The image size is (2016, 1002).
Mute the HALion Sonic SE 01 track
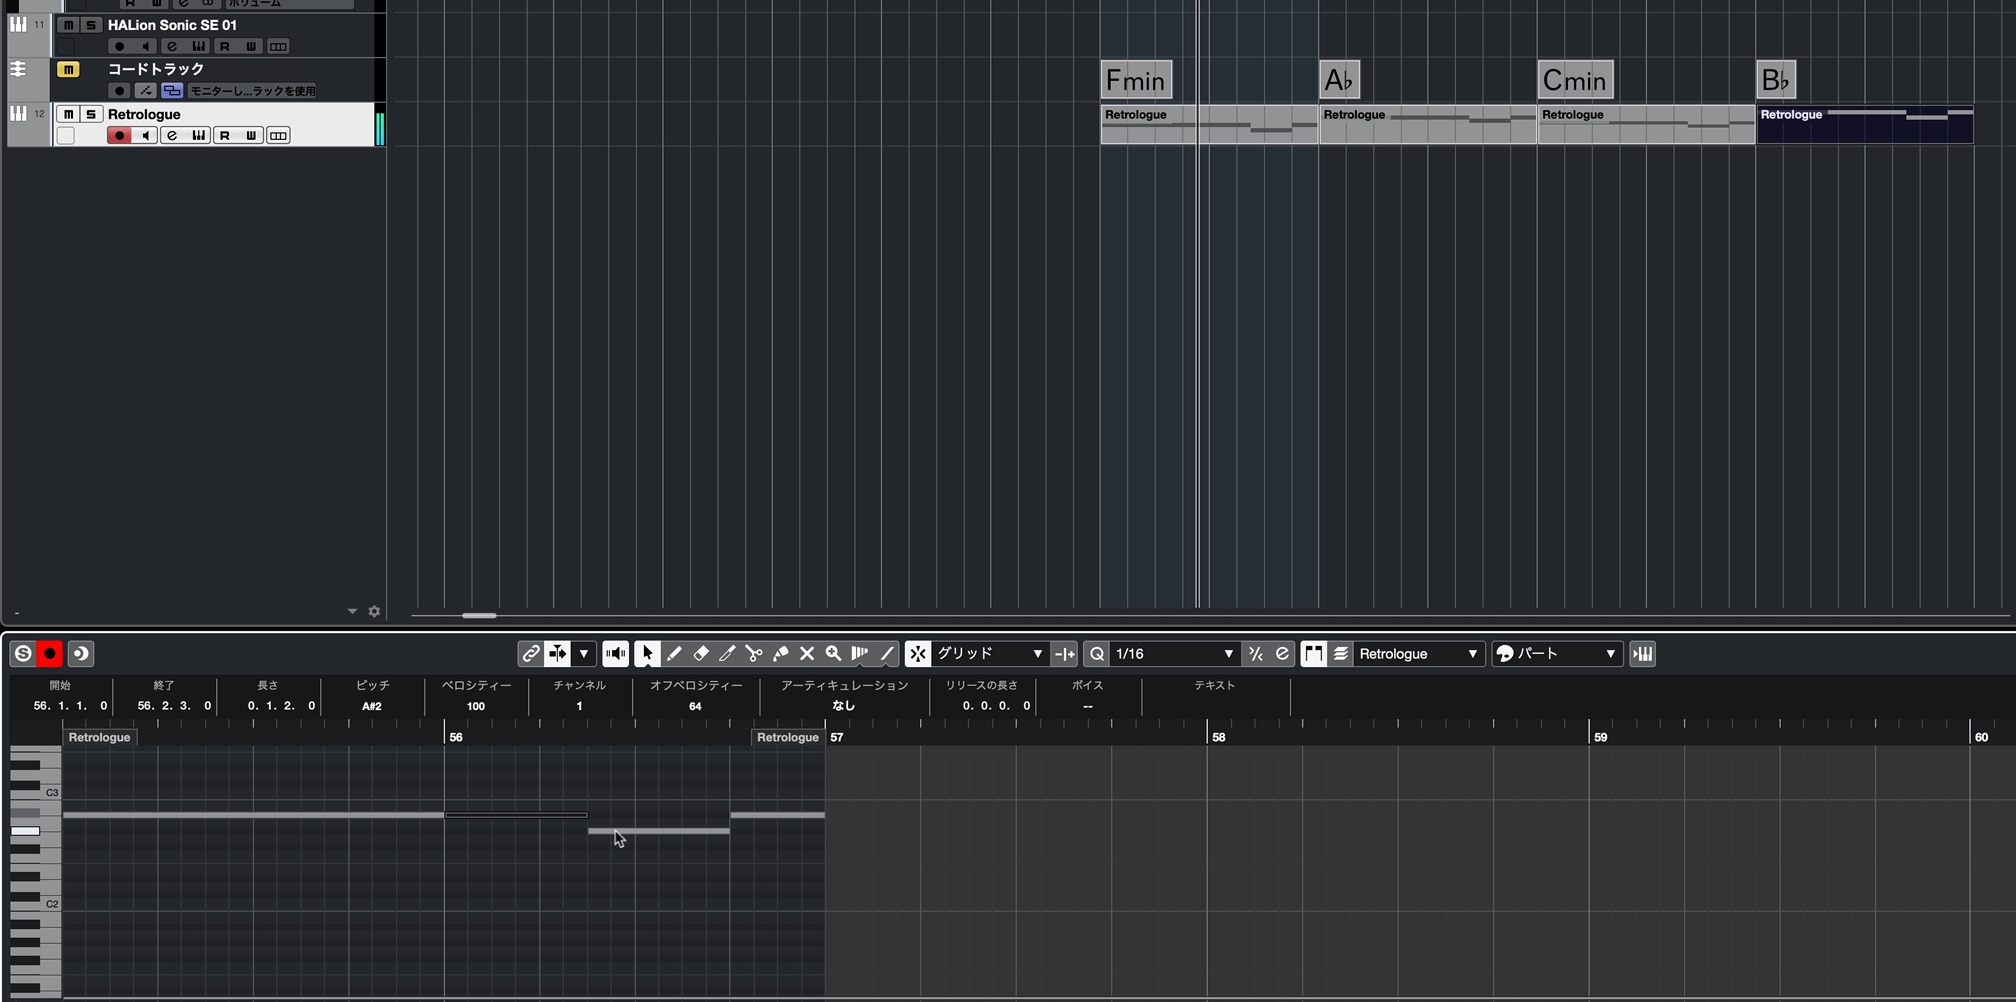68,25
